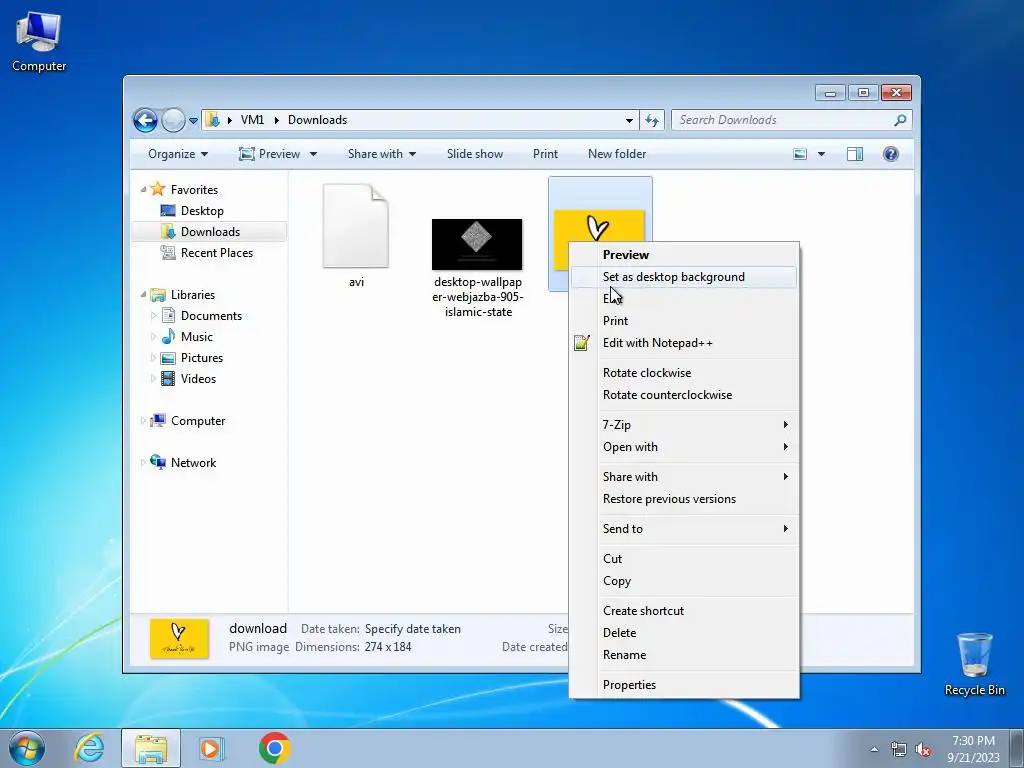Image resolution: width=1024 pixels, height=768 pixels.
Task: Go back using the Explorer Back arrow
Action: click(x=145, y=120)
